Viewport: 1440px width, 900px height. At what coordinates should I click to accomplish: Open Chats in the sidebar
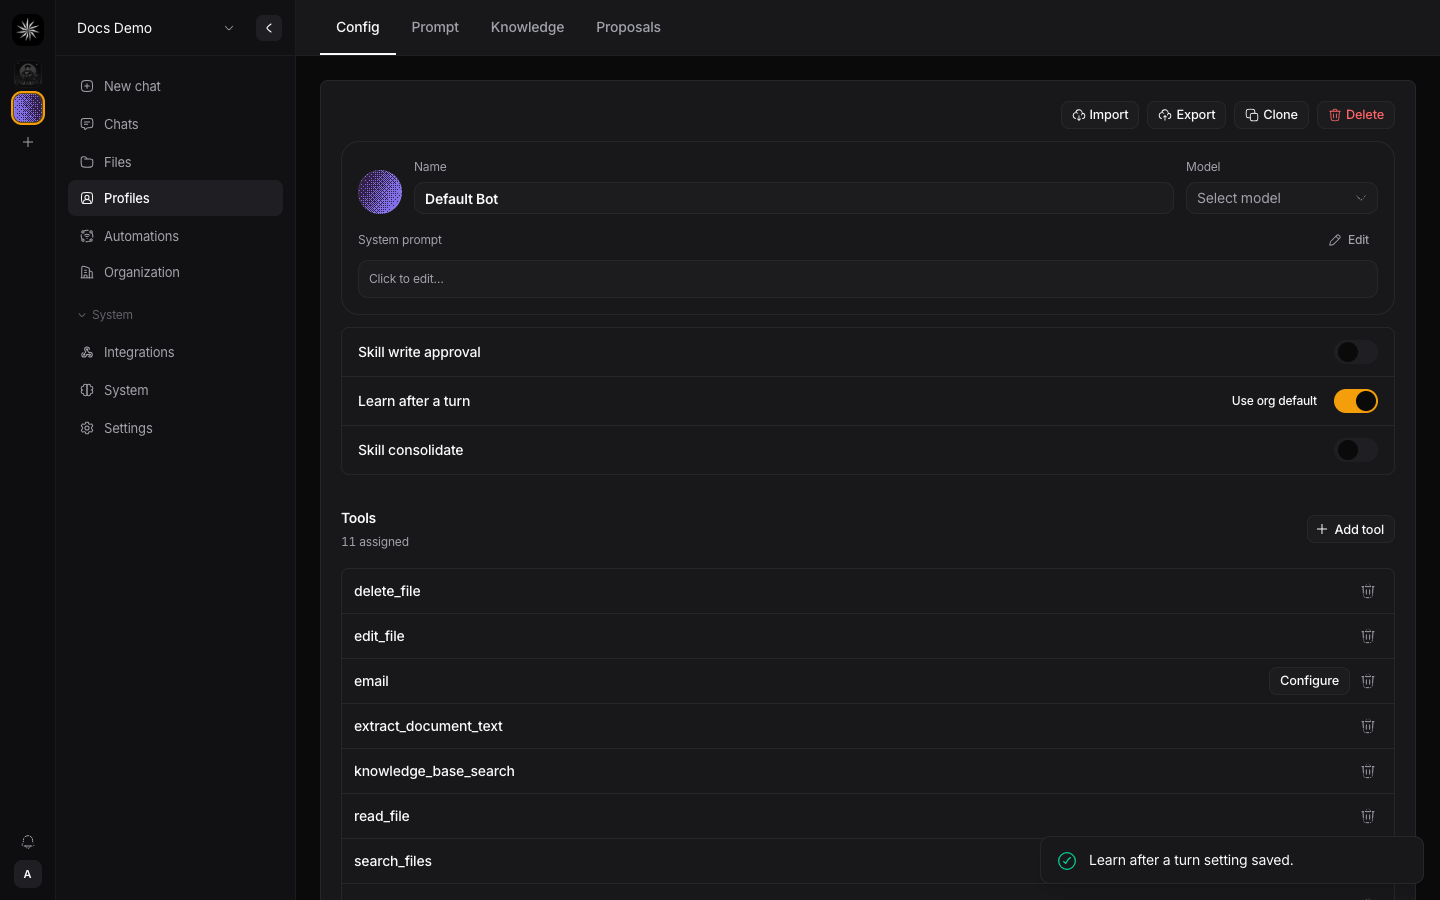pos(176,124)
